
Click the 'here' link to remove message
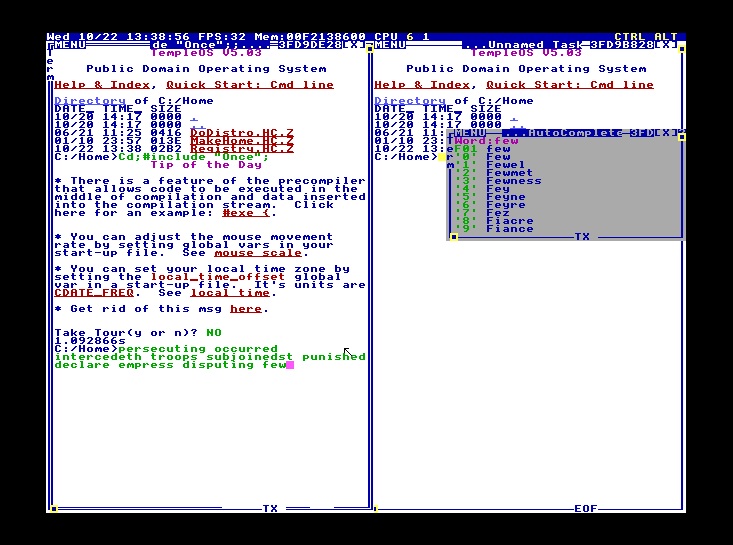(x=246, y=309)
